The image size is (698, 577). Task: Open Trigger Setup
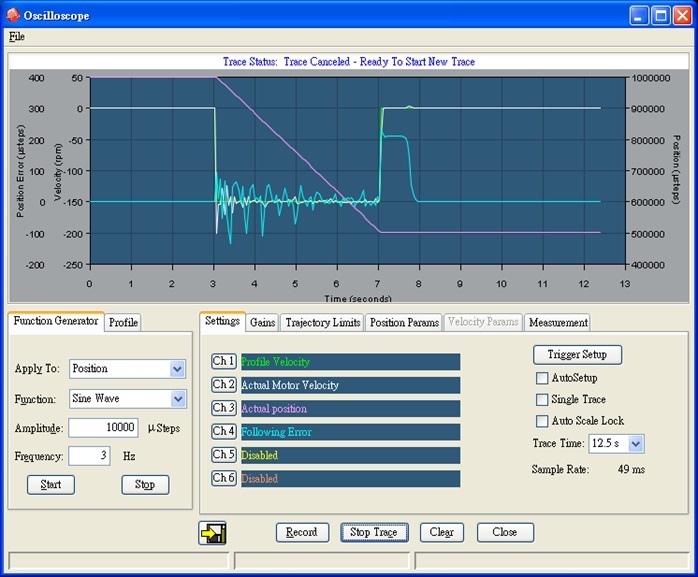pyautogui.click(x=577, y=355)
